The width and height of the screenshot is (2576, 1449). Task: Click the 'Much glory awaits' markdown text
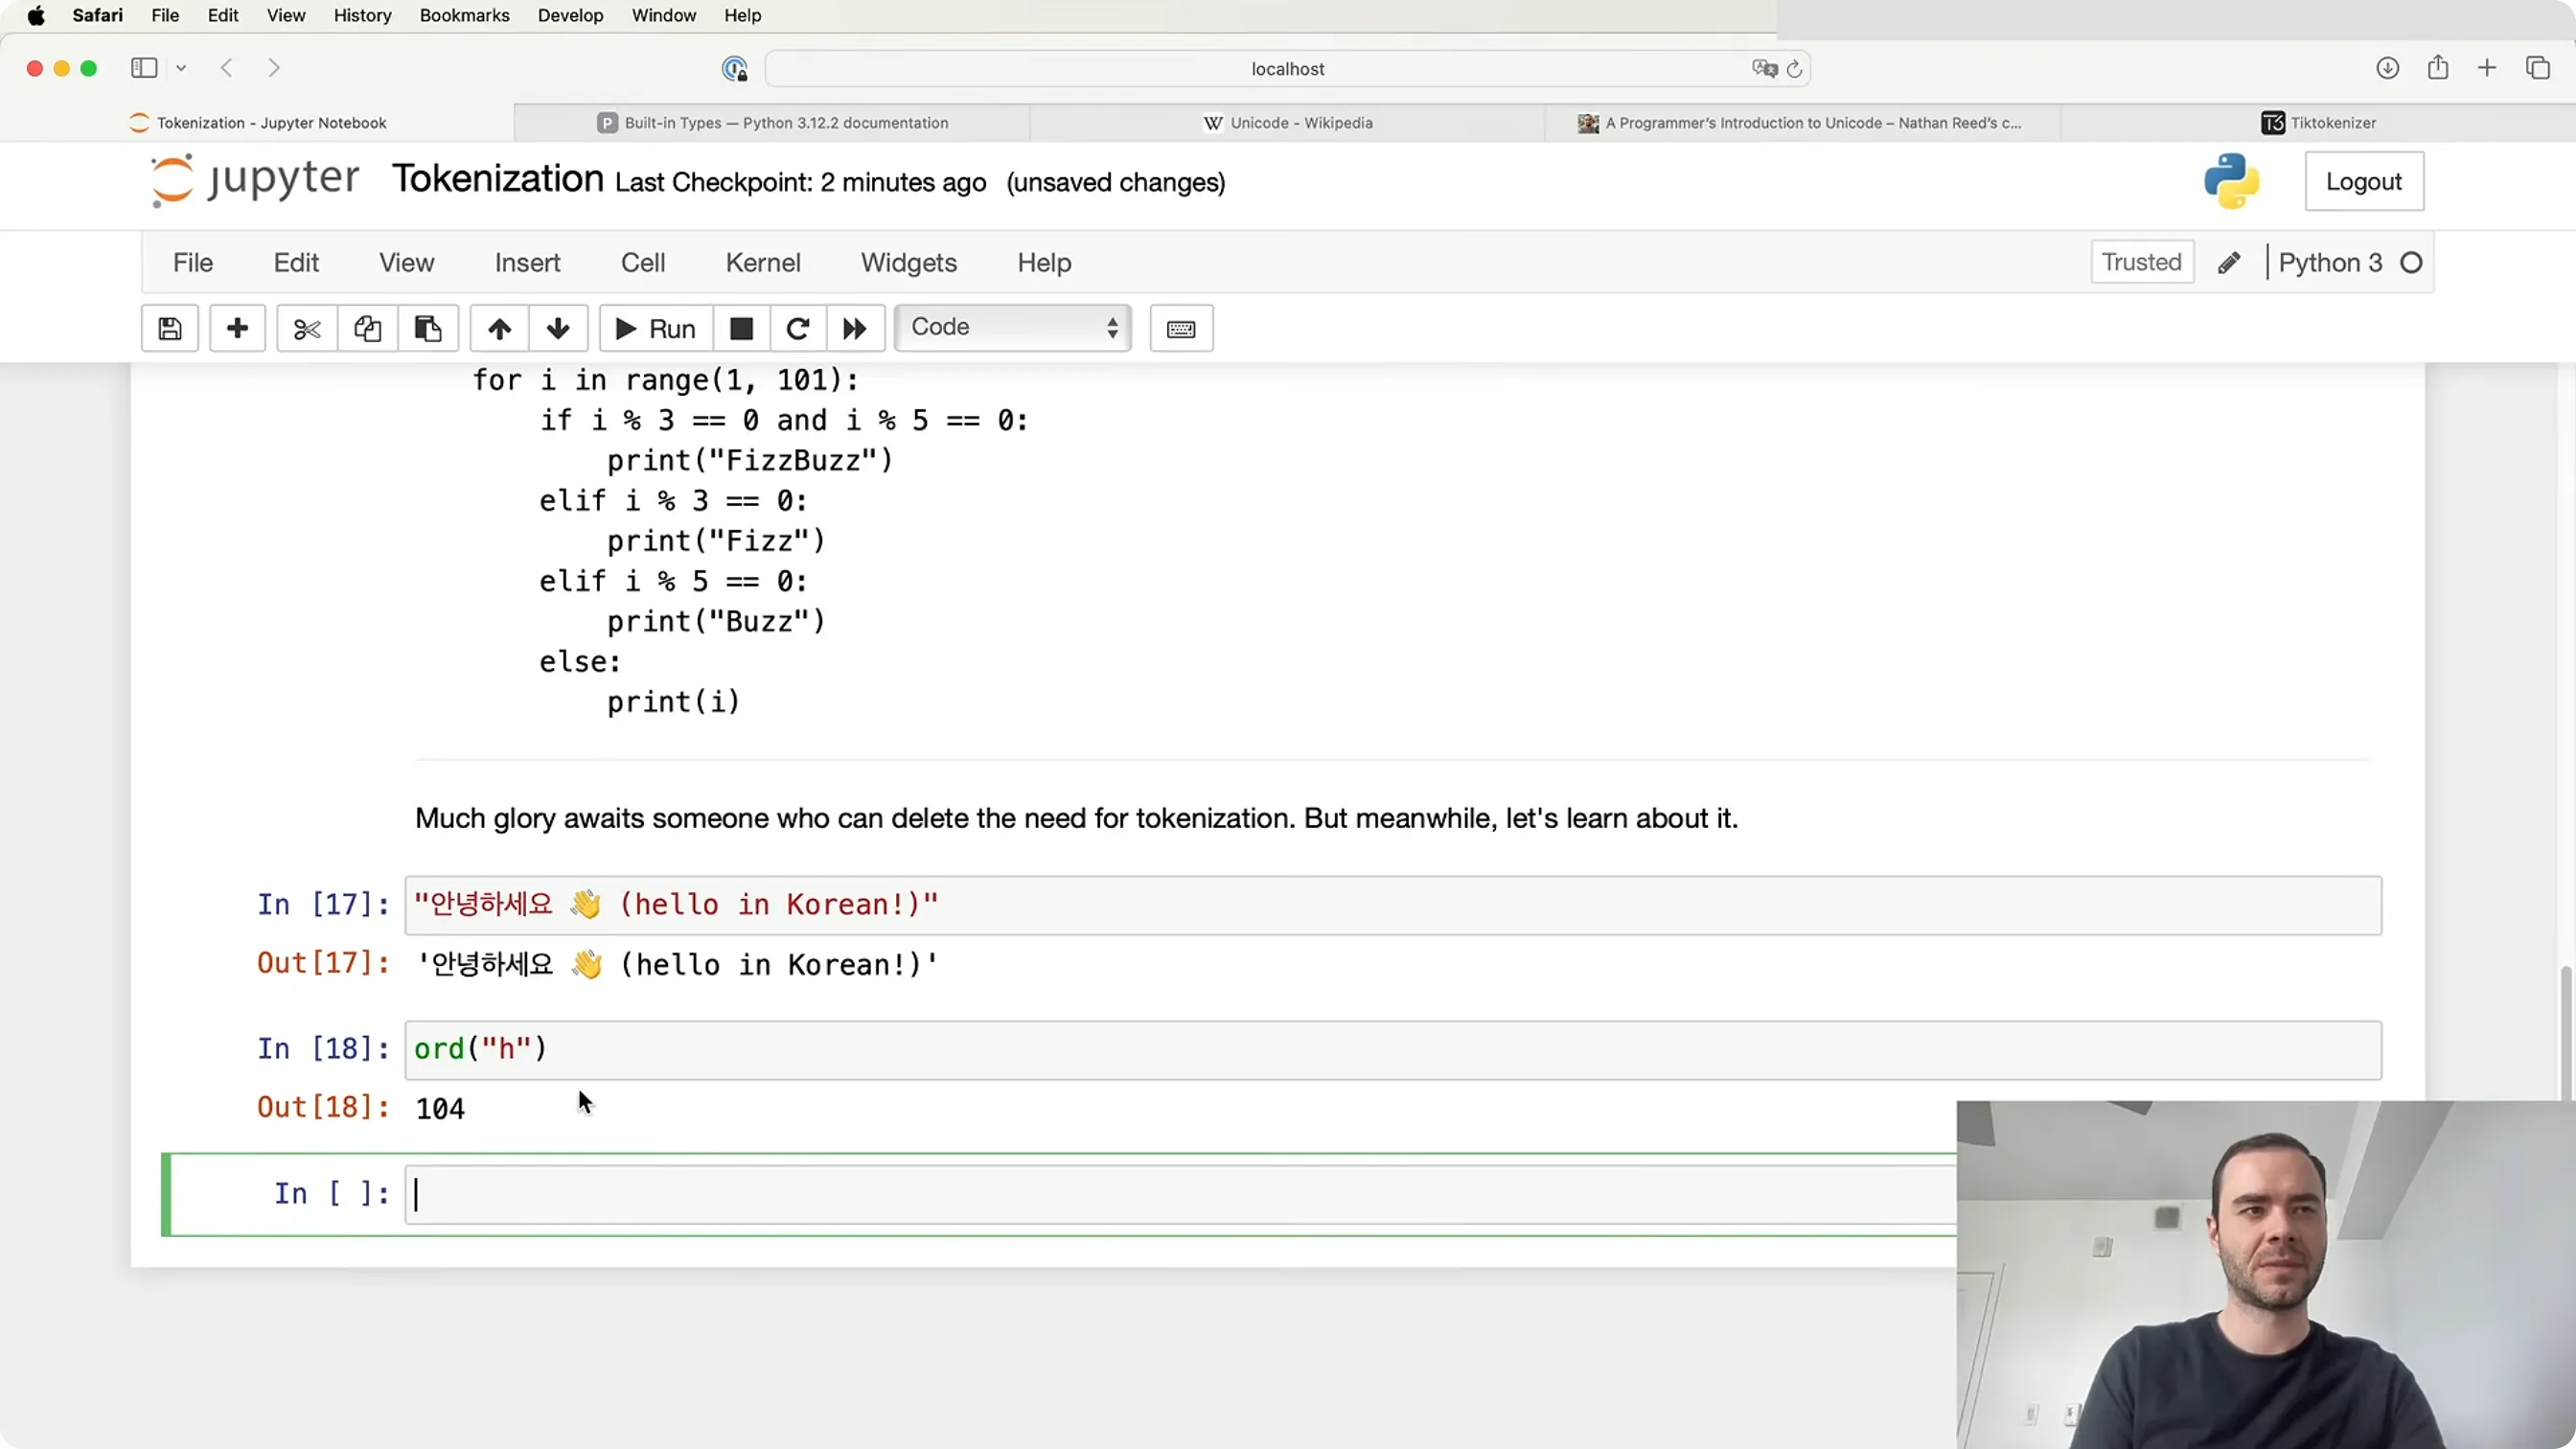click(x=1076, y=818)
